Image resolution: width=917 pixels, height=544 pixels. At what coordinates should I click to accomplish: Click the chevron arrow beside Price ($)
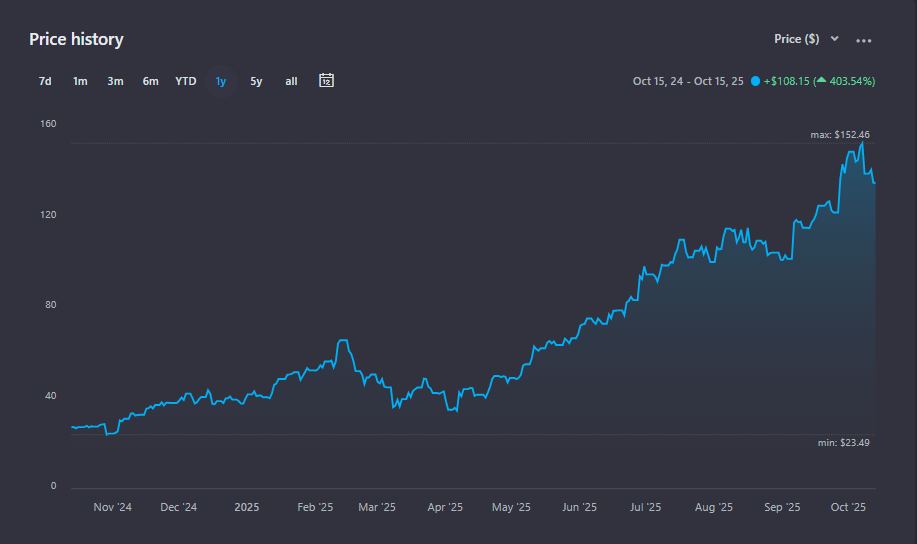[834, 39]
